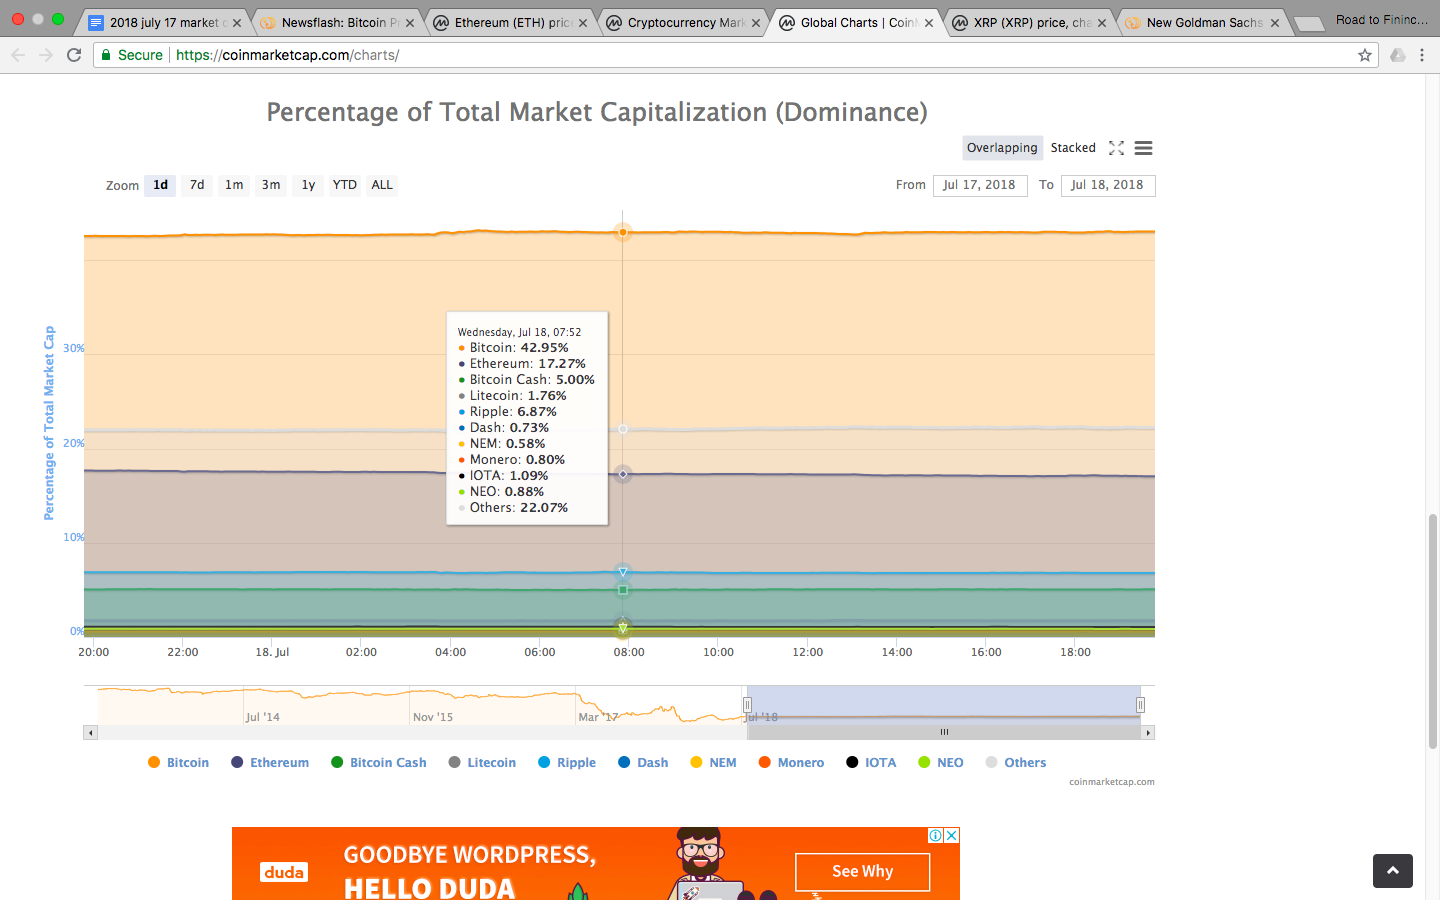The height and width of the screenshot is (900, 1440).
Task: Select Overlapping chart mode
Action: coord(1002,148)
